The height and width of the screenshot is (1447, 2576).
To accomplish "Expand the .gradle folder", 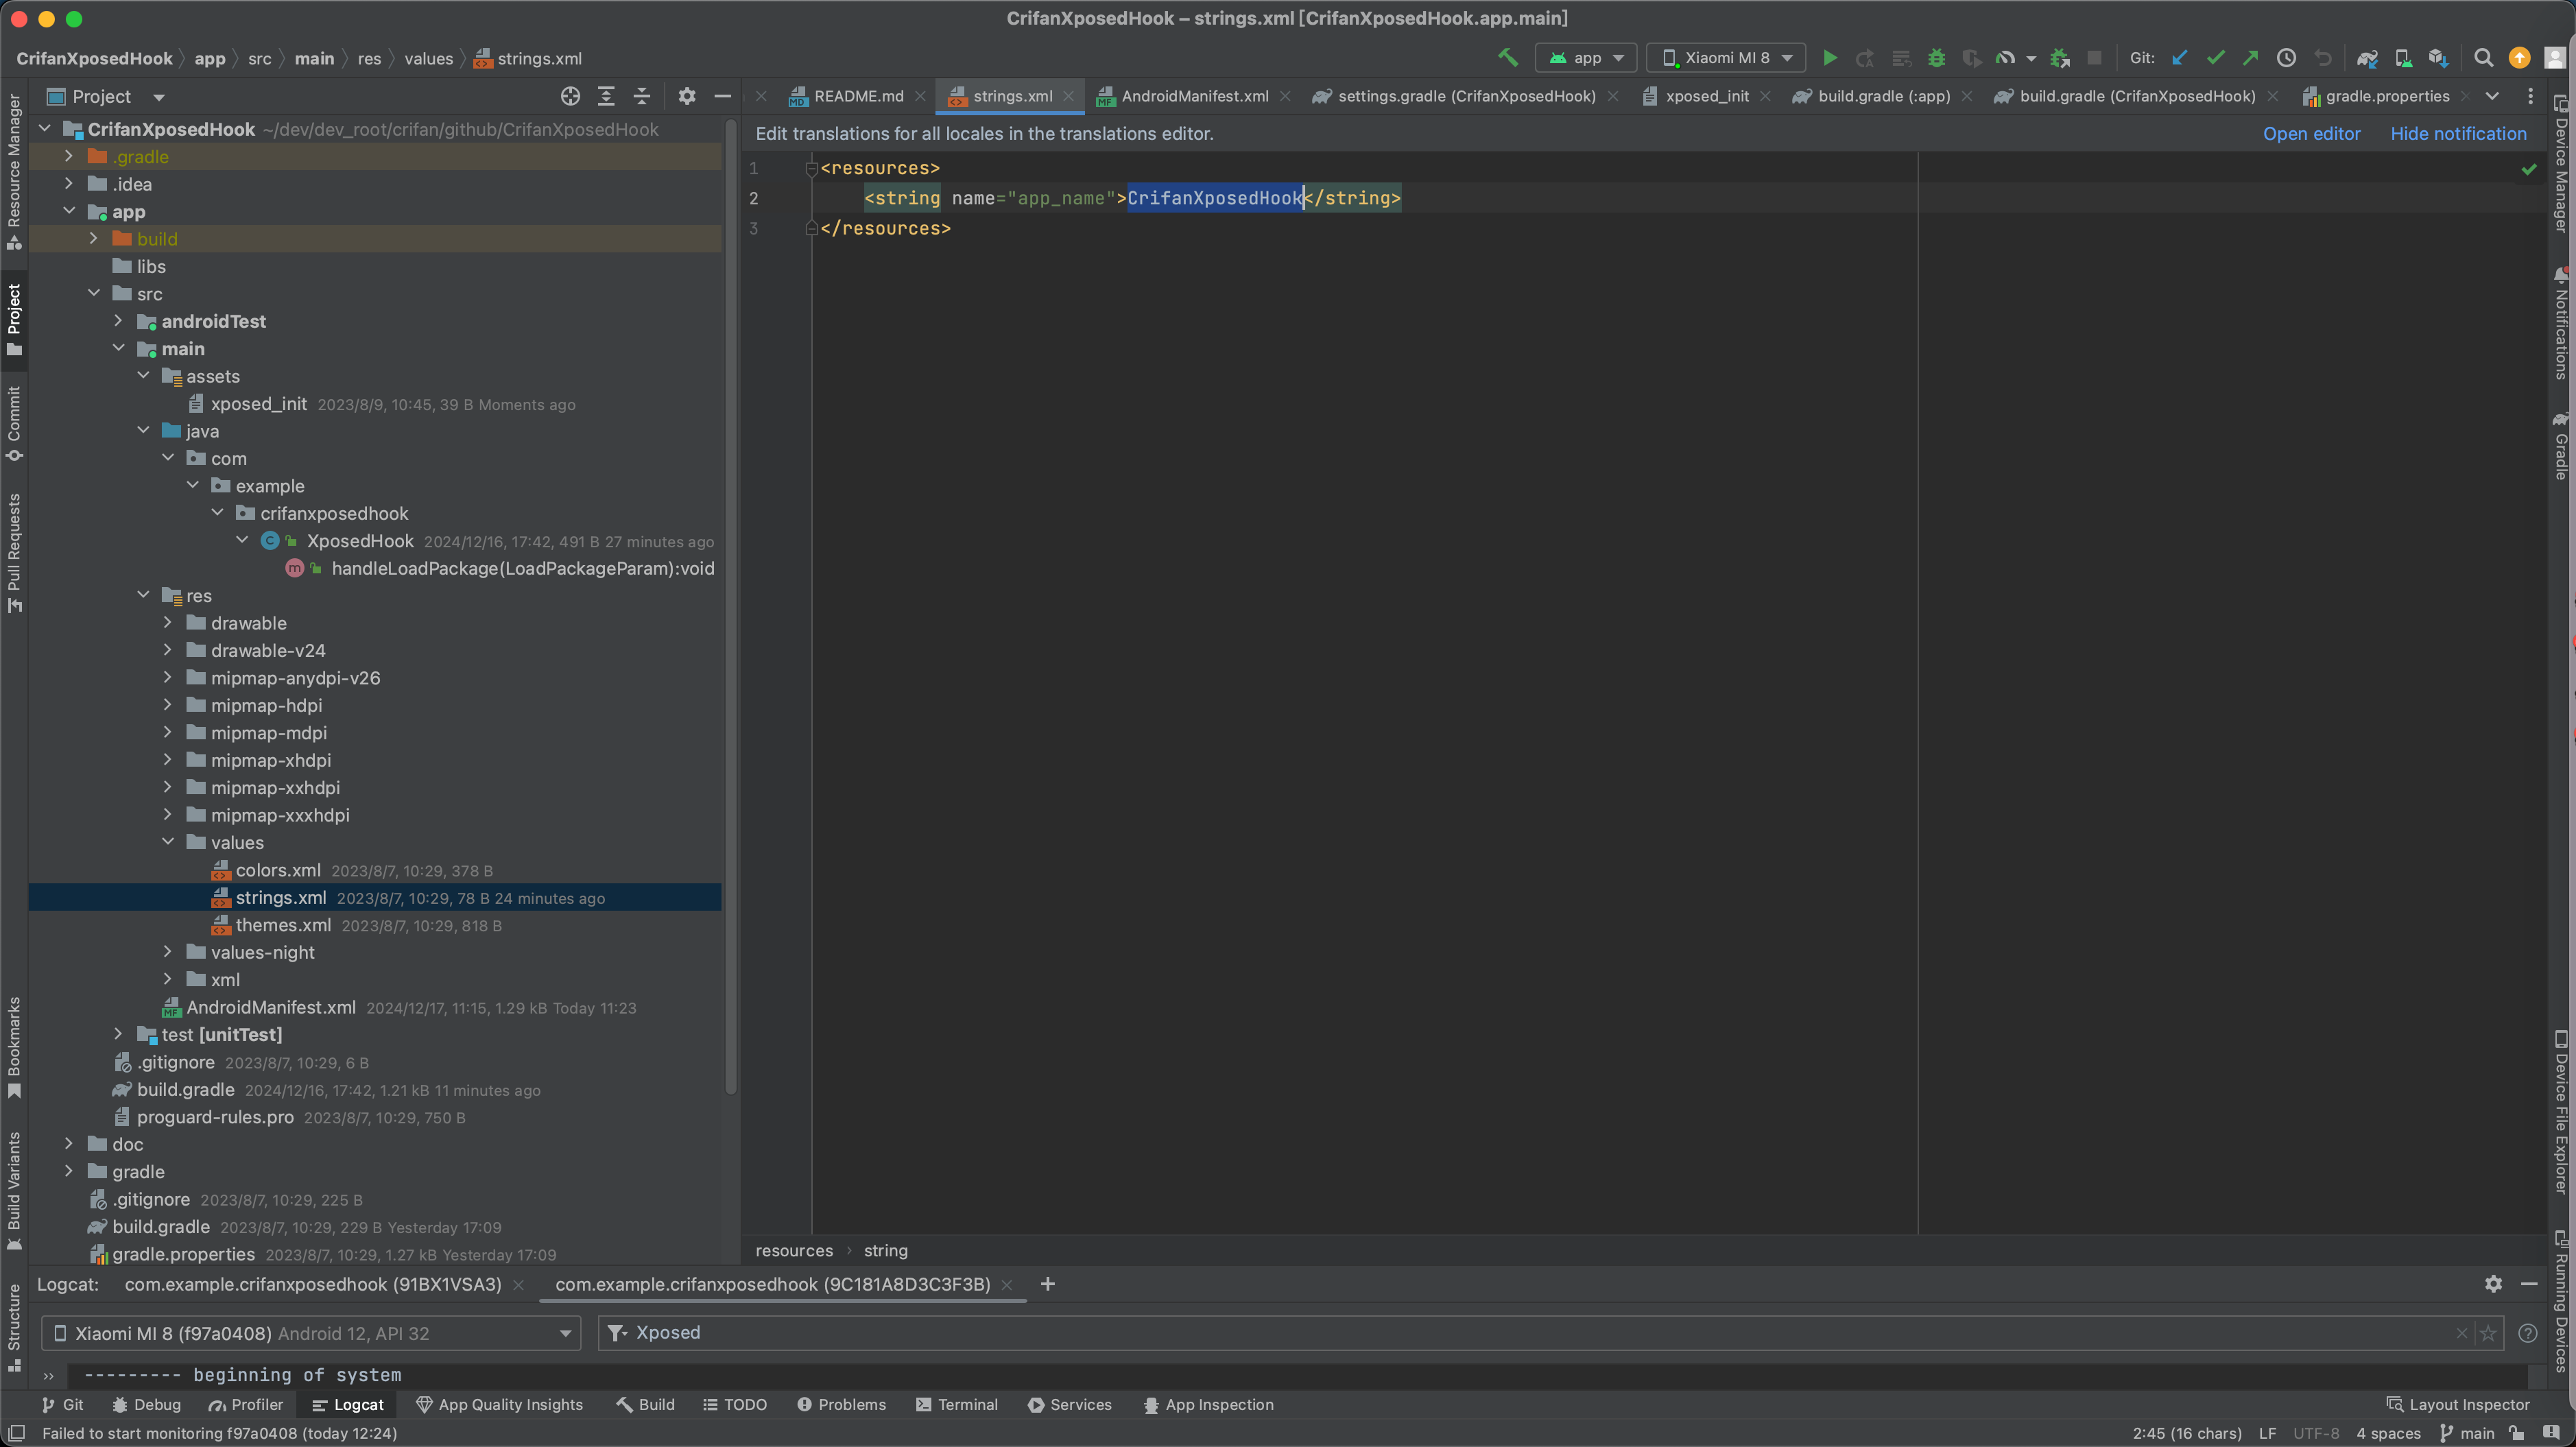I will coord(68,156).
